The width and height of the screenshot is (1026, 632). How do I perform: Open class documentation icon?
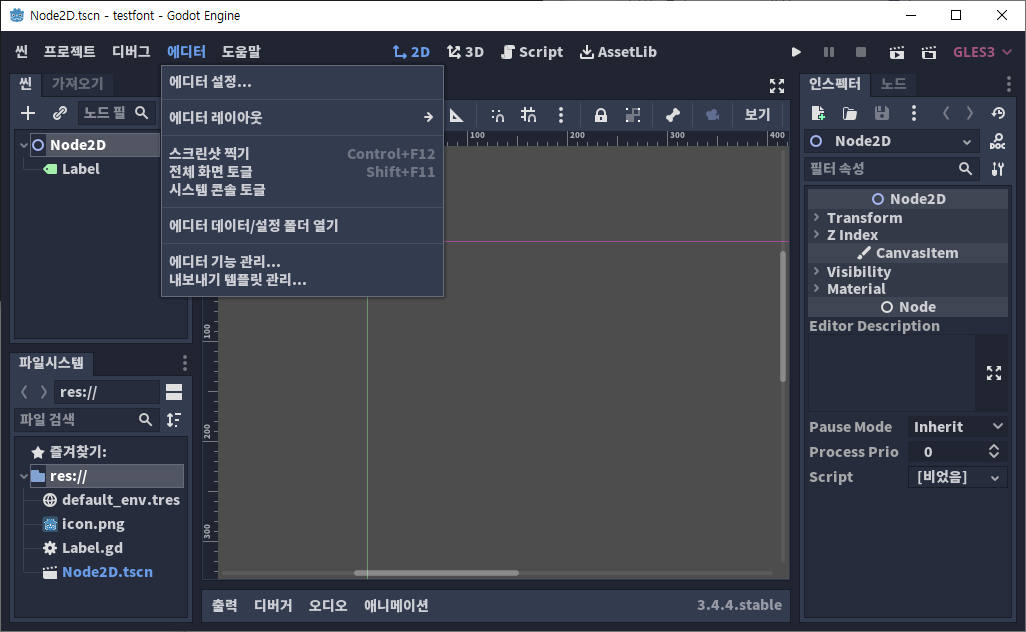tap(998, 141)
